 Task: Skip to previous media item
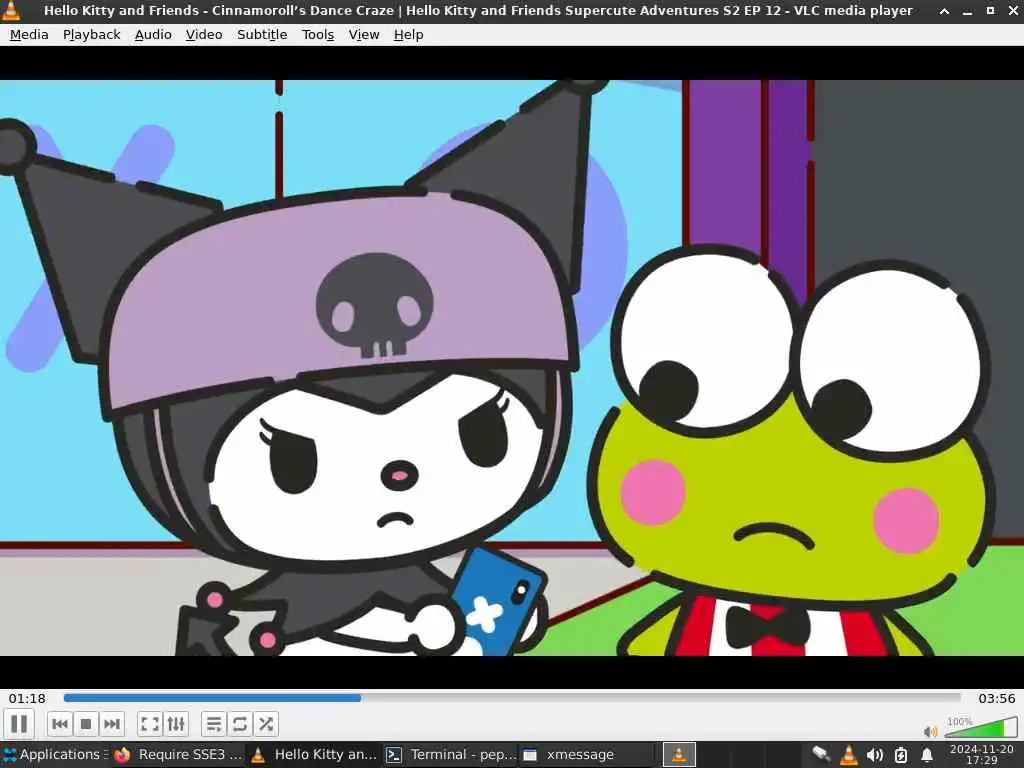pyautogui.click(x=60, y=724)
